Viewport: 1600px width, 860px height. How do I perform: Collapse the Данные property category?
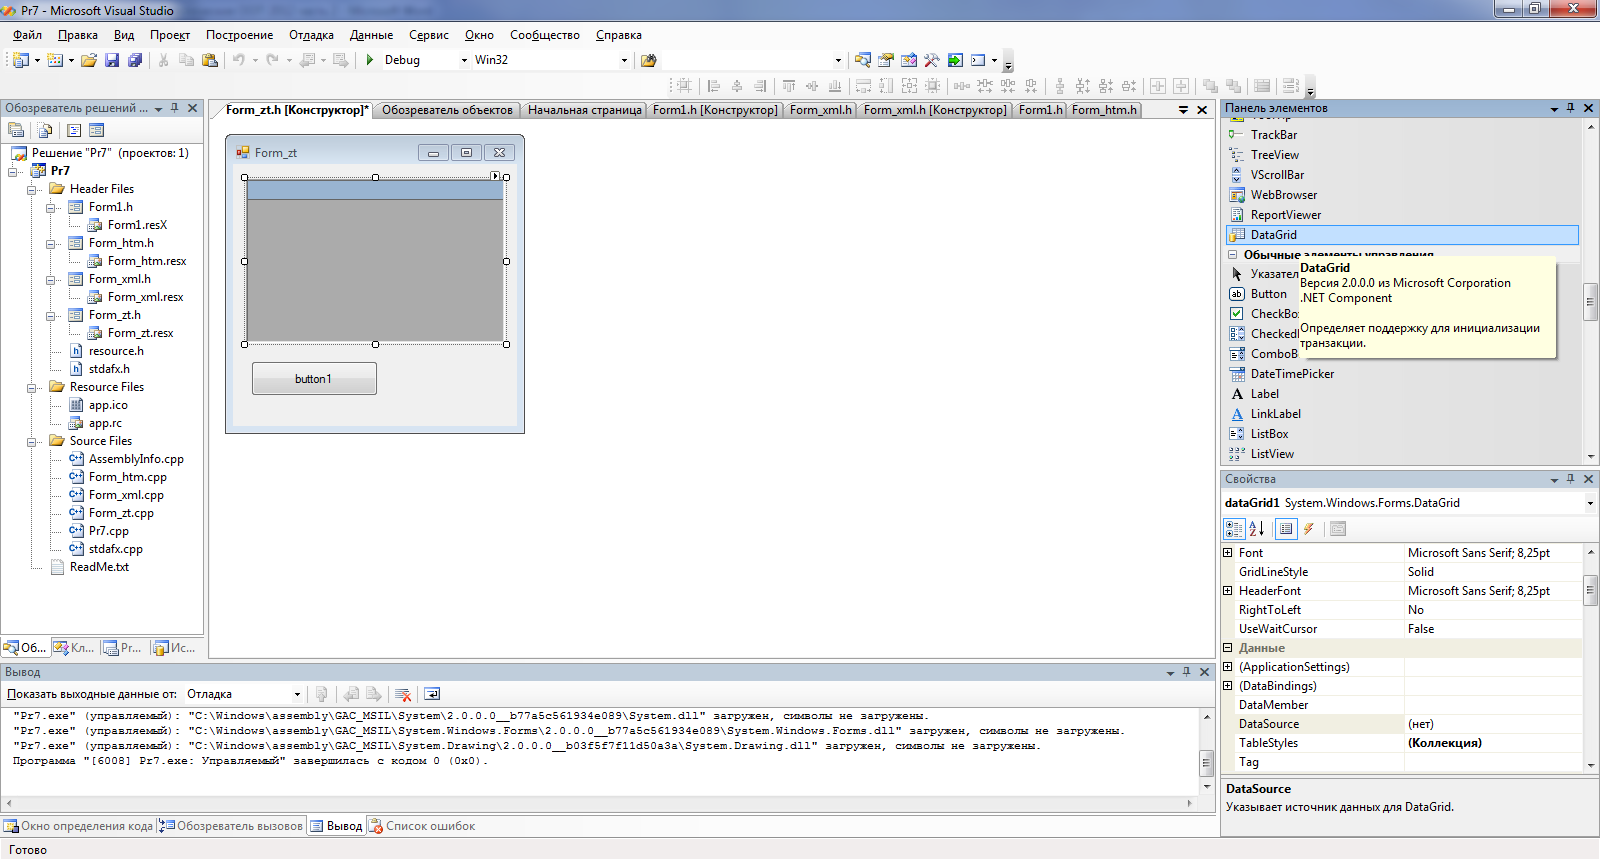[x=1228, y=648]
